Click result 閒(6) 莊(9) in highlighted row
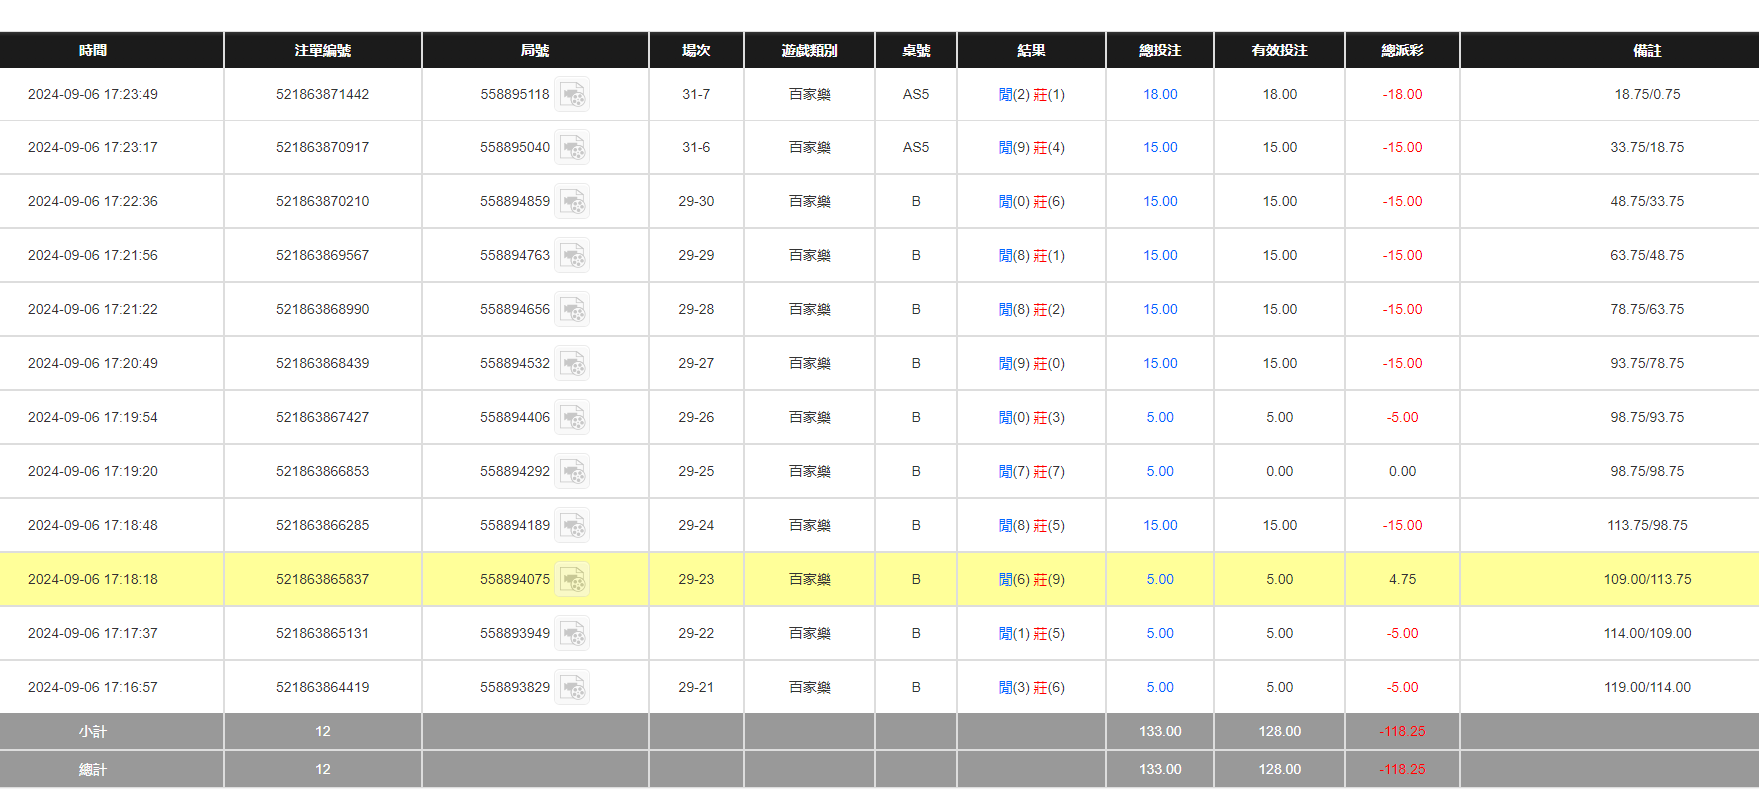 pos(1031,580)
